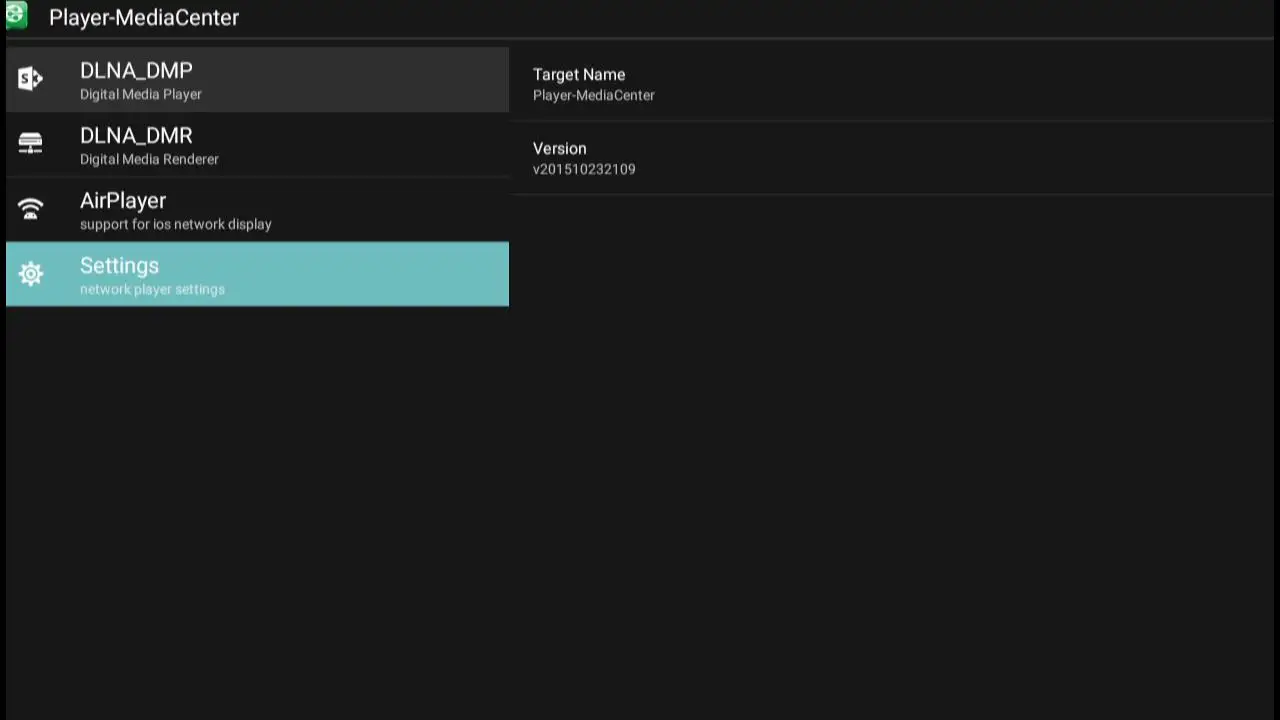
Task: Click the 'network player settings' subtitle
Action: (152, 289)
